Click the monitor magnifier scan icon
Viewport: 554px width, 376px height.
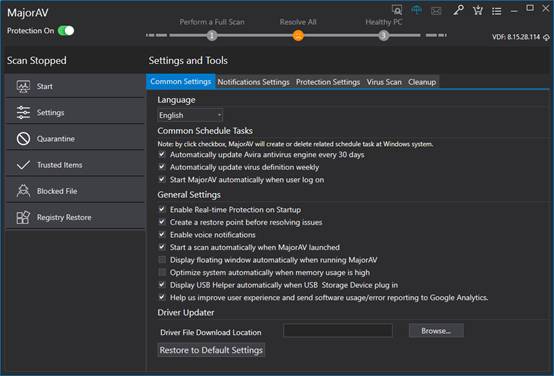tap(397, 10)
